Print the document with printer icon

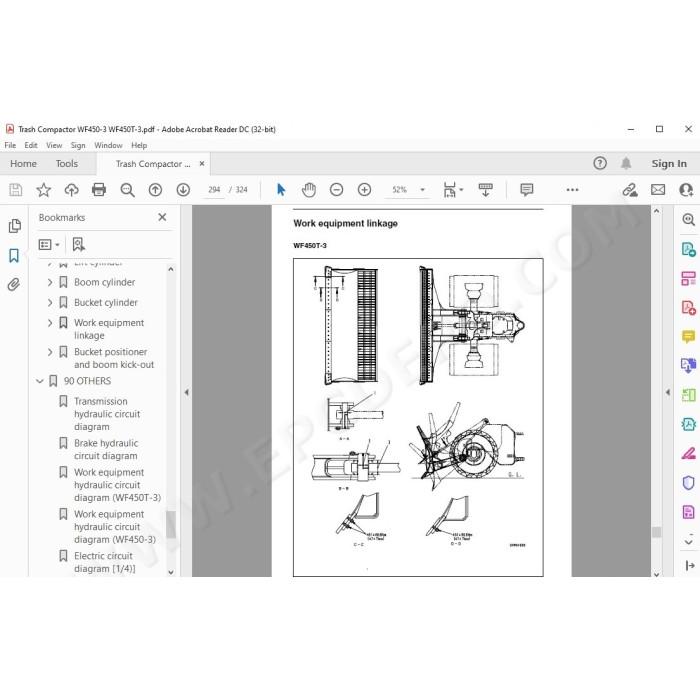[99, 190]
